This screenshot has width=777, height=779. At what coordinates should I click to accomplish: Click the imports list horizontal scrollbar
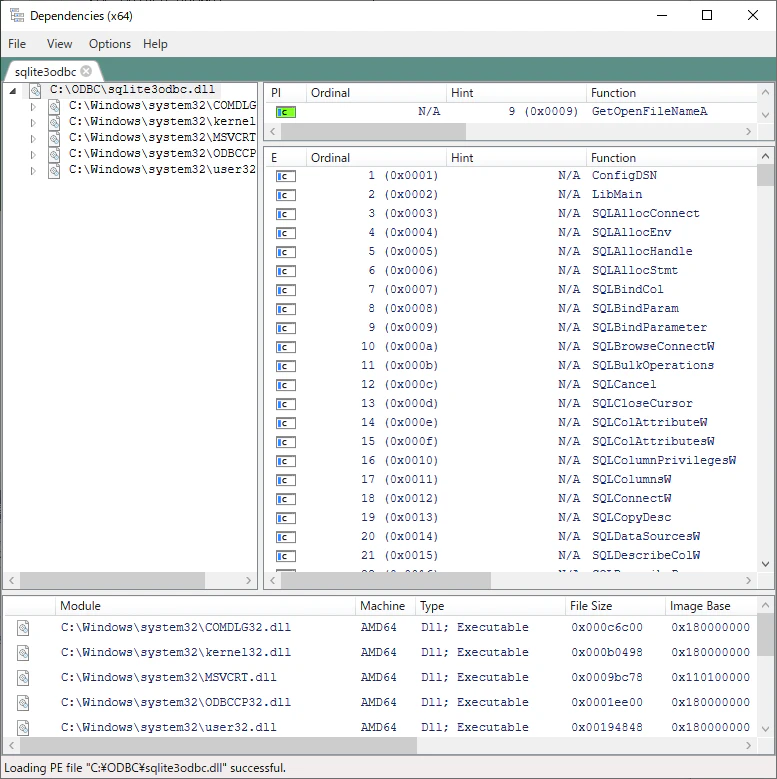click(374, 132)
